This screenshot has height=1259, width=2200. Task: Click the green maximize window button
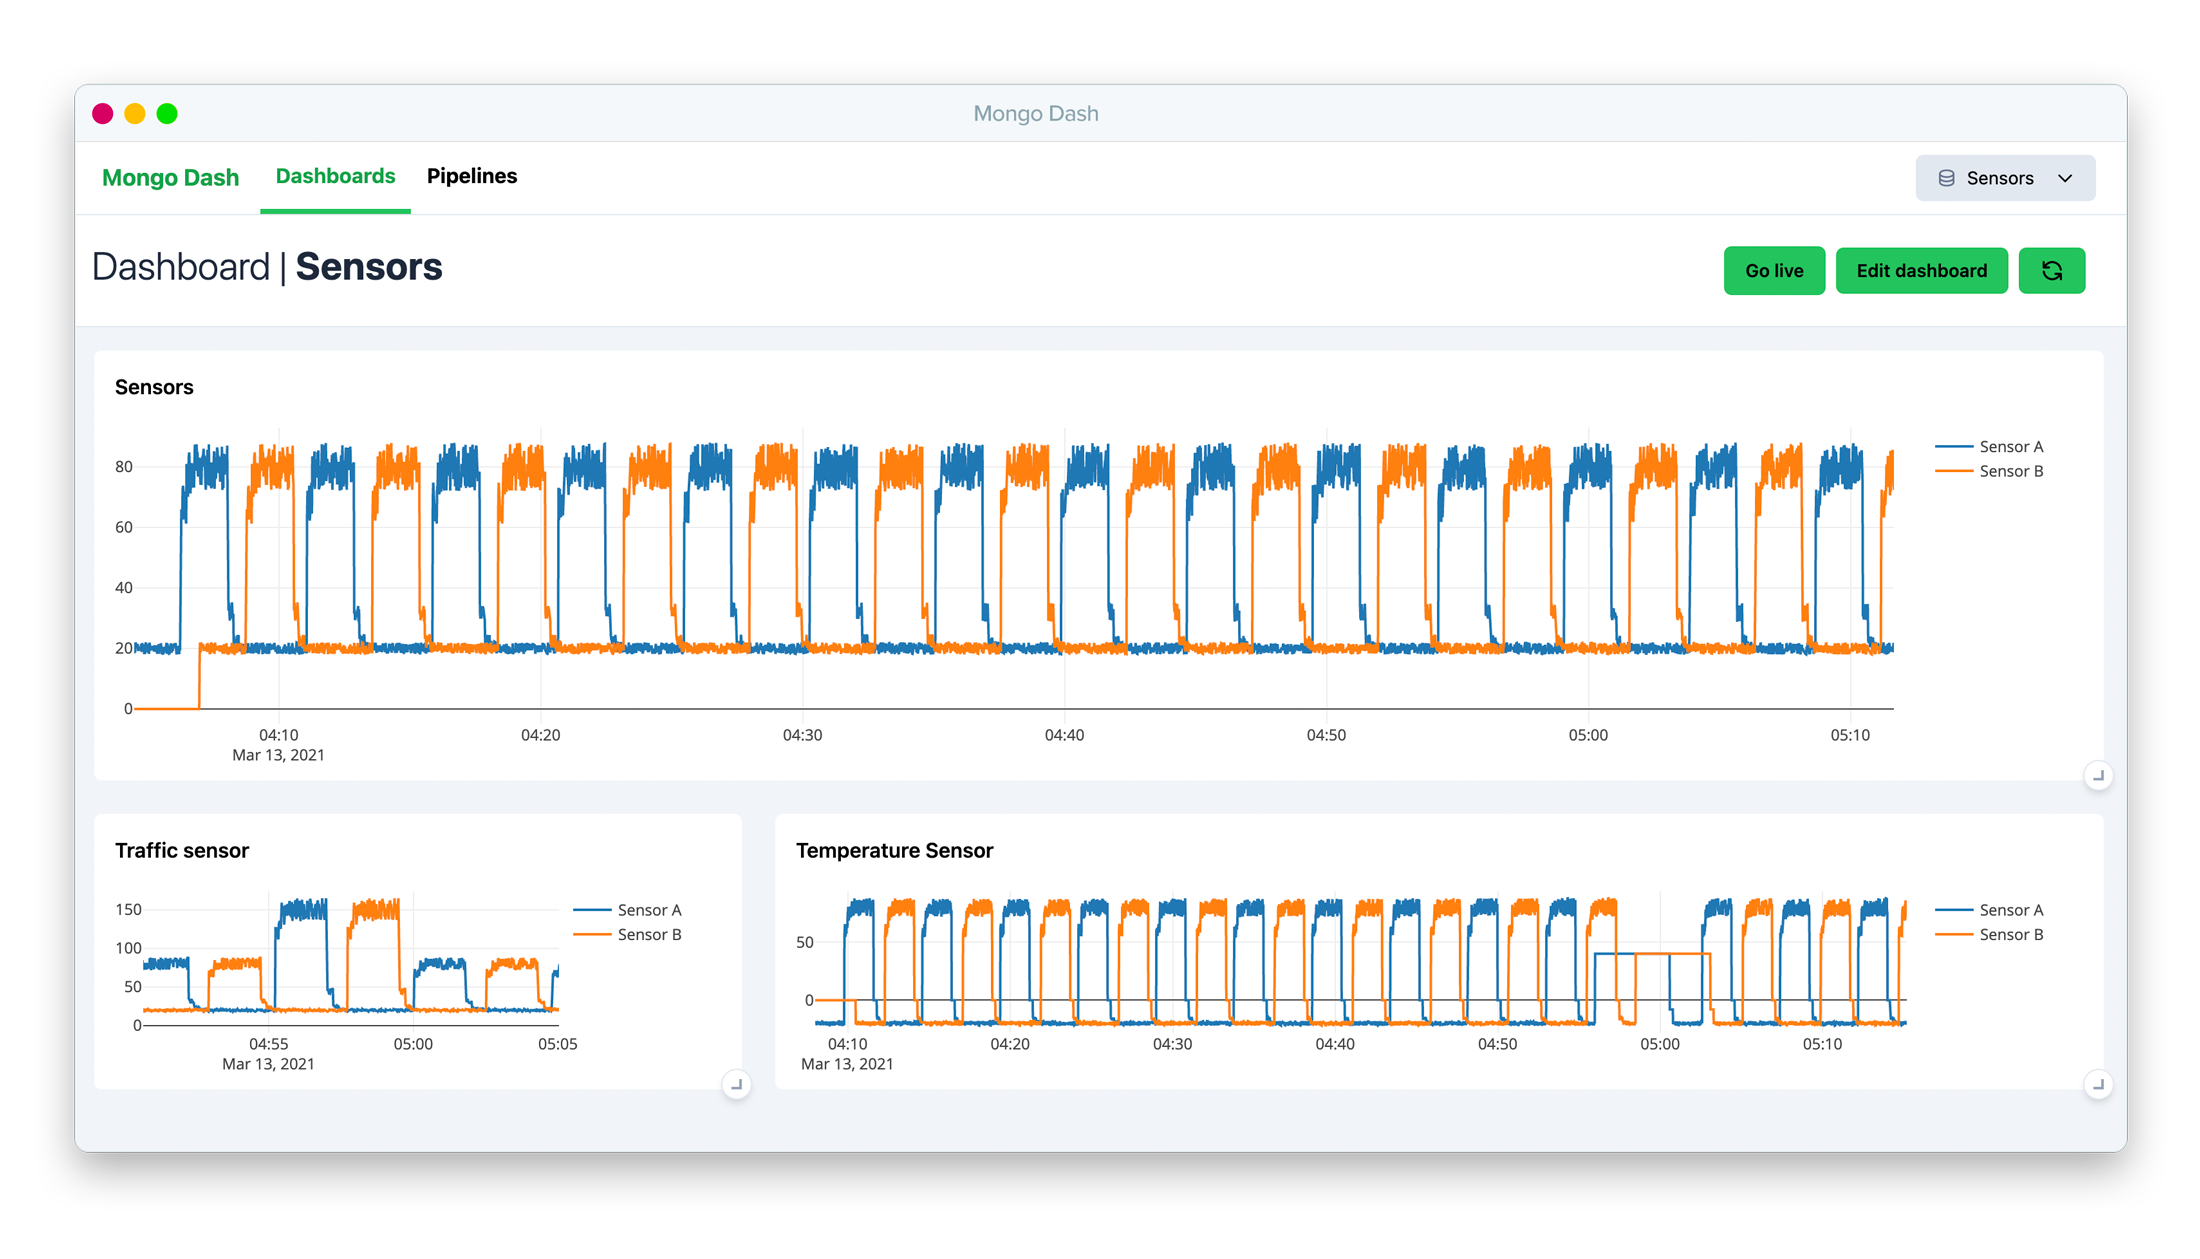click(167, 114)
